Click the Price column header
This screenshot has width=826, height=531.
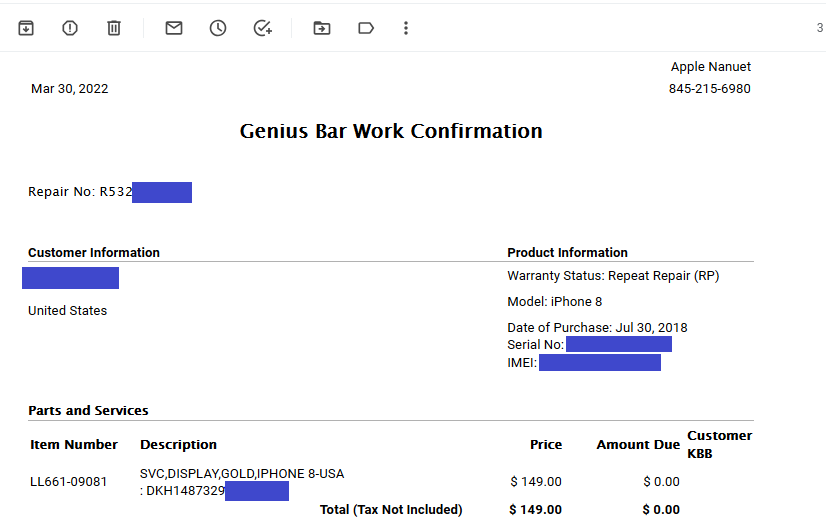point(546,445)
